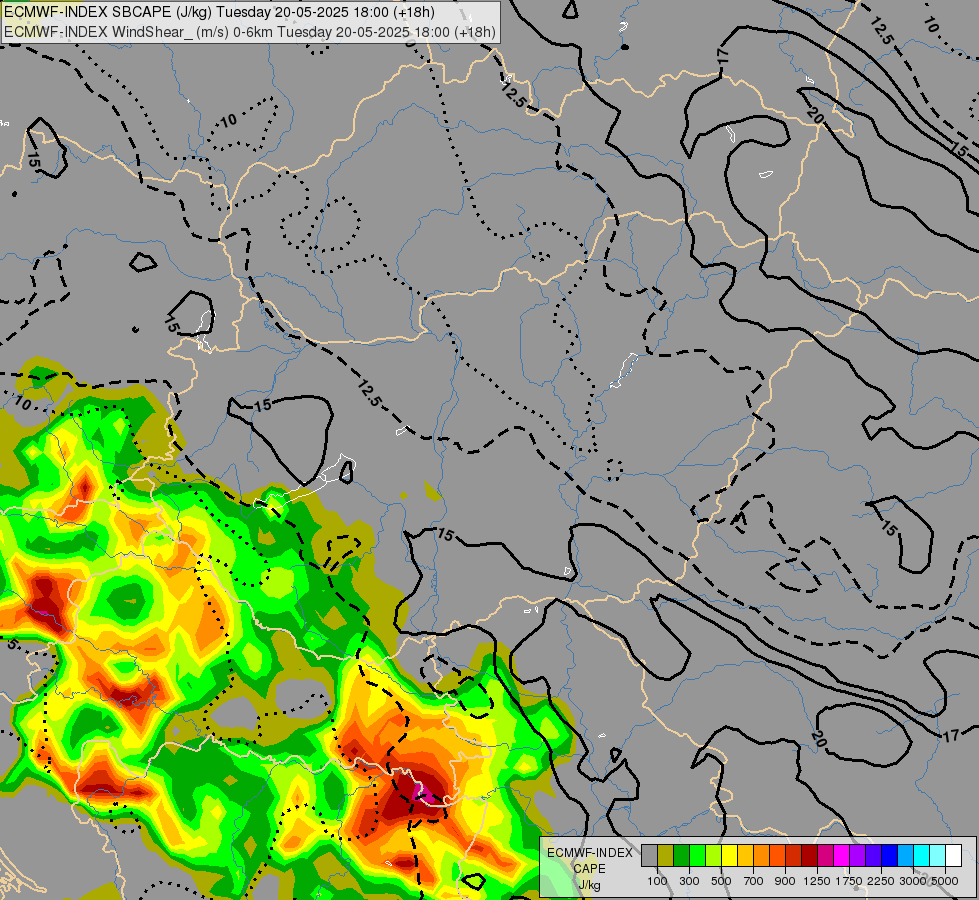
Task: Click the bright magenta legend swatch
Action: pyautogui.click(x=841, y=856)
